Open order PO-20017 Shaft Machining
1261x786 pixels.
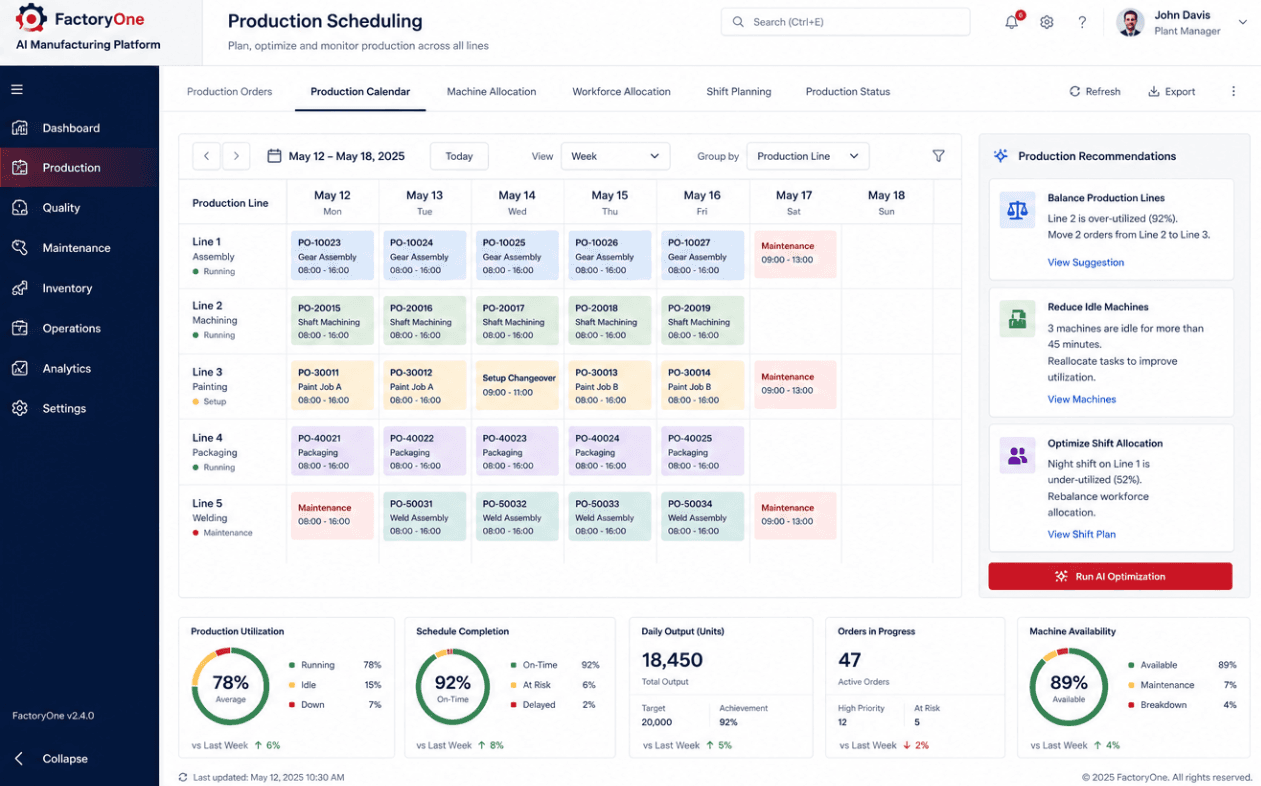tap(517, 321)
